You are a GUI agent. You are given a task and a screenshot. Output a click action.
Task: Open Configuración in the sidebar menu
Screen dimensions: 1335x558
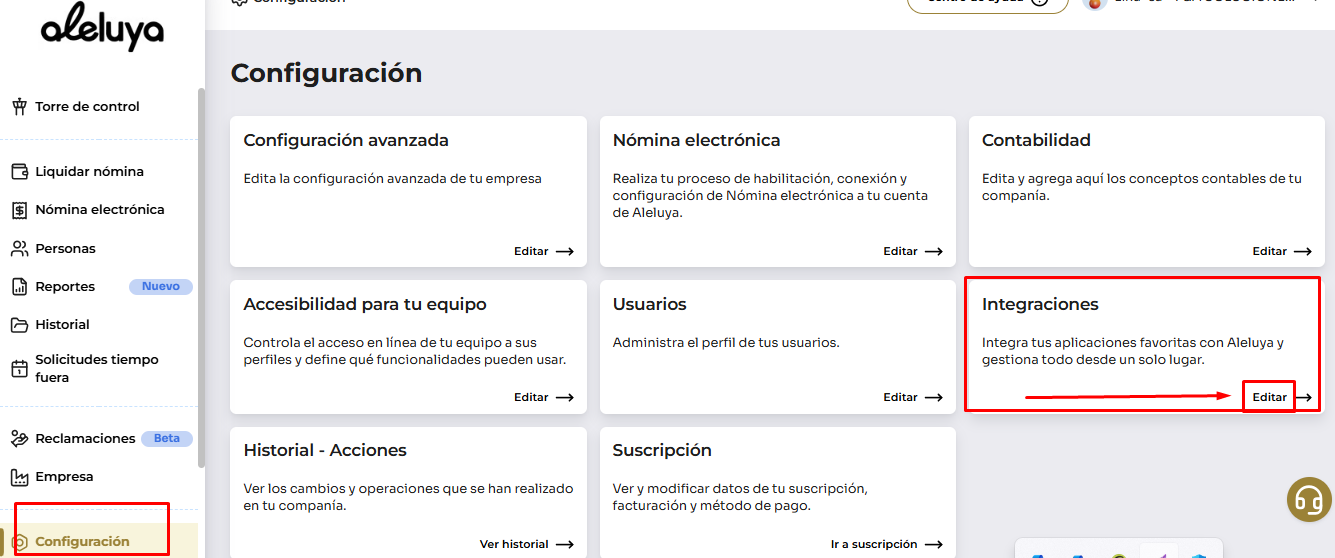(82, 541)
